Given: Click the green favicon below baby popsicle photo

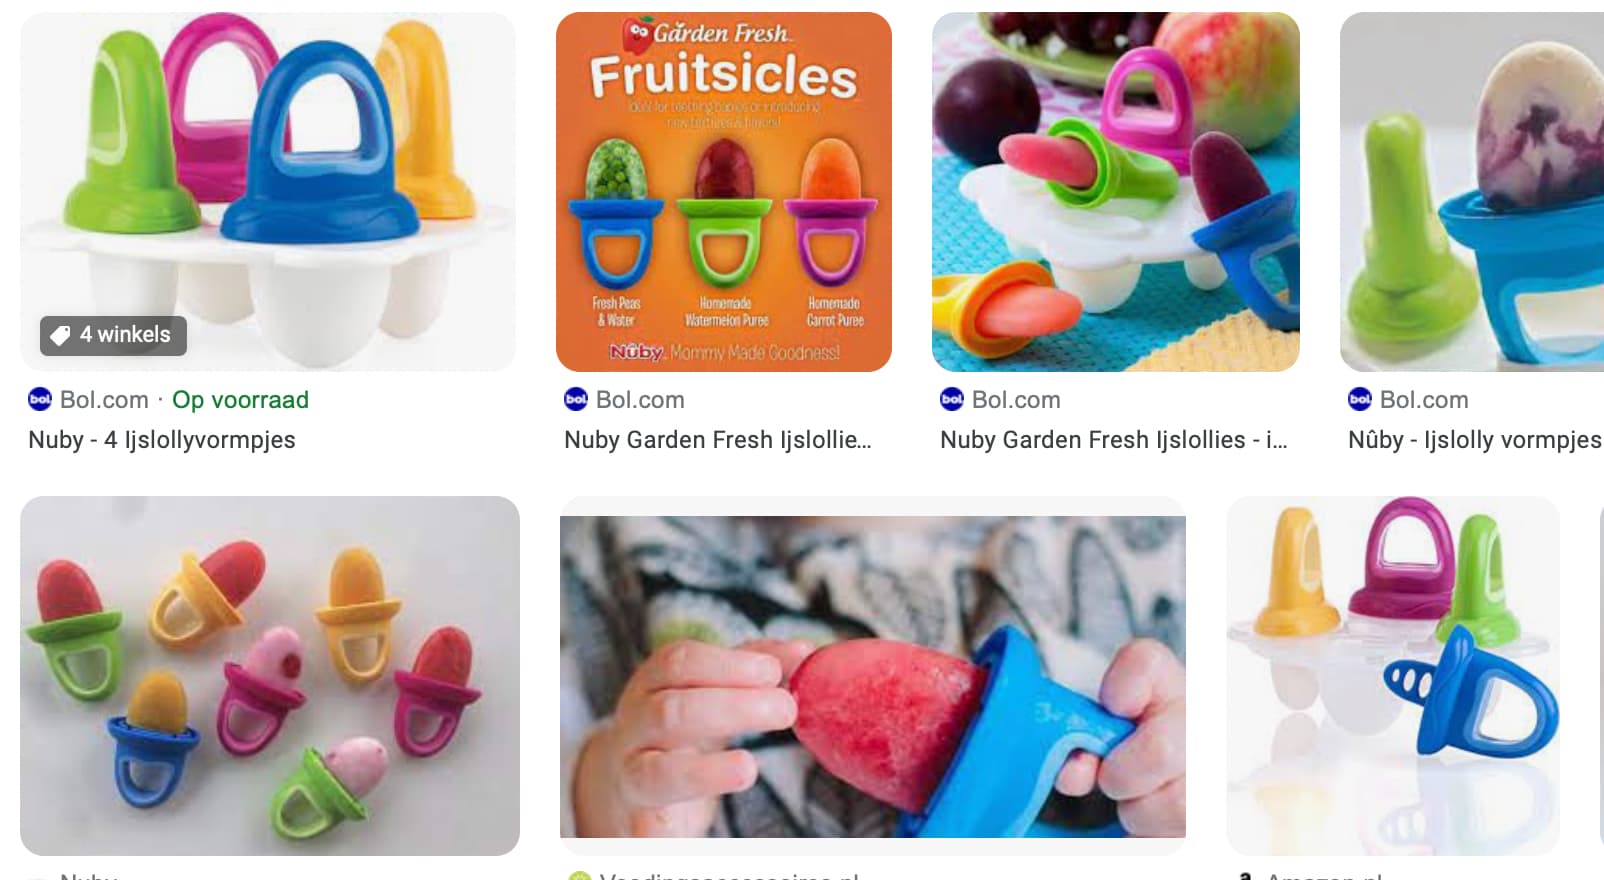Looking at the screenshot, I should pyautogui.click(x=580, y=877).
